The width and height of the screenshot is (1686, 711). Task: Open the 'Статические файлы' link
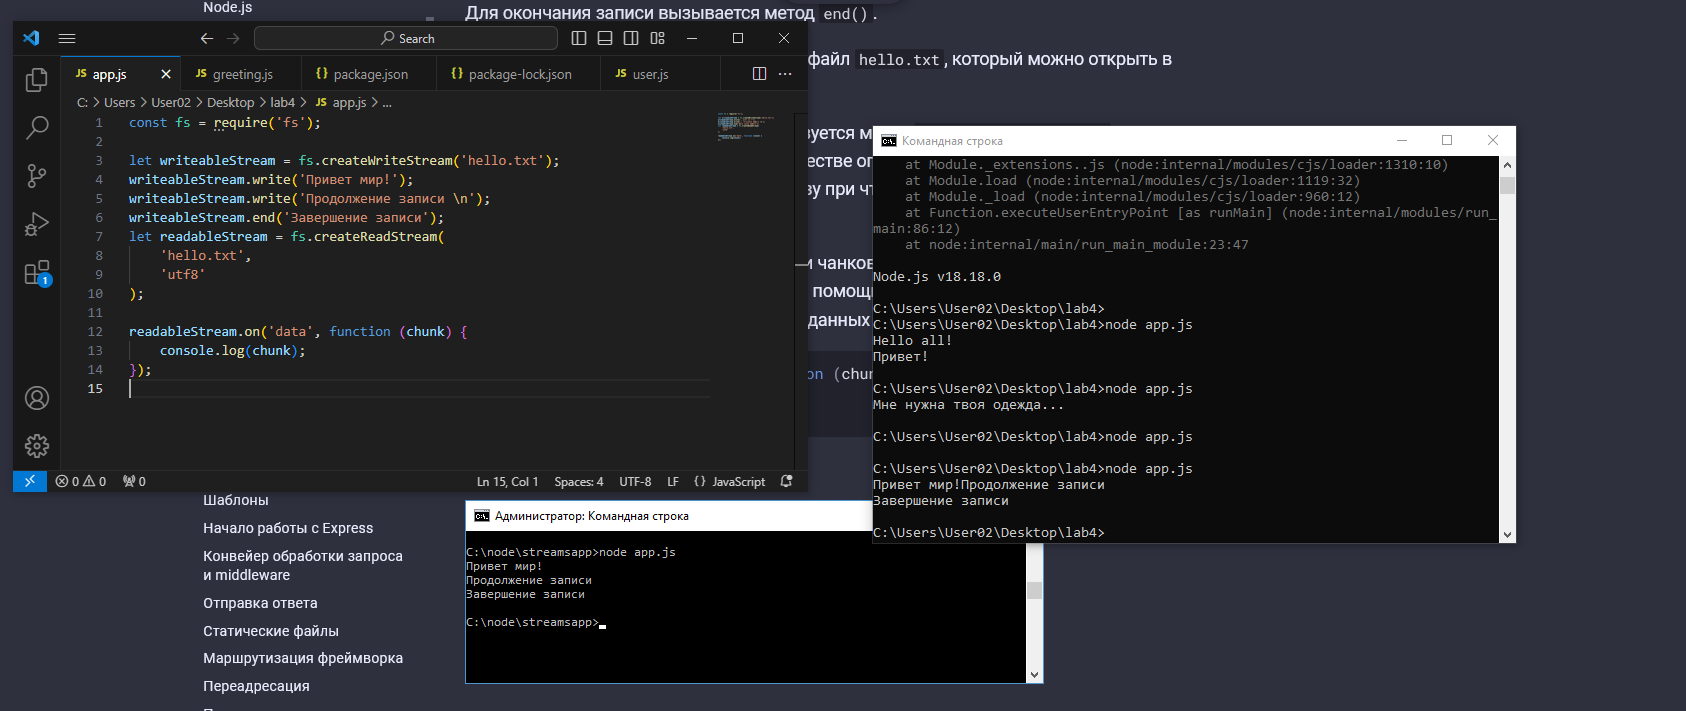[271, 631]
